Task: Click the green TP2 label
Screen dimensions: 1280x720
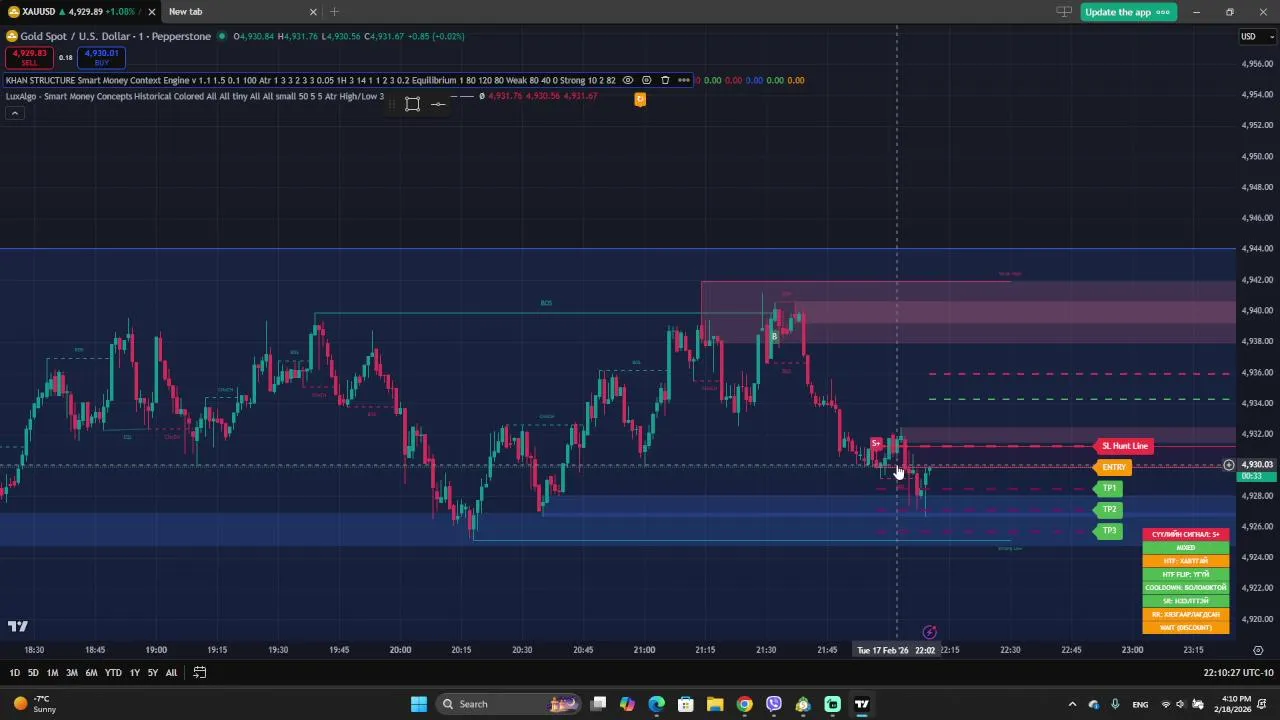Action: 1109,509
